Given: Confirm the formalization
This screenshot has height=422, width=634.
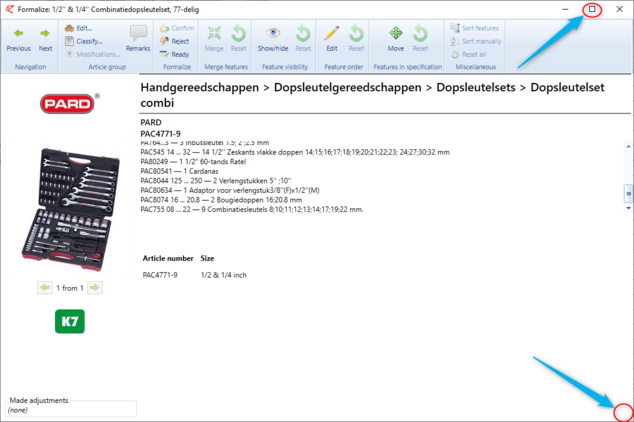Looking at the screenshot, I should [x=177, y=28].
